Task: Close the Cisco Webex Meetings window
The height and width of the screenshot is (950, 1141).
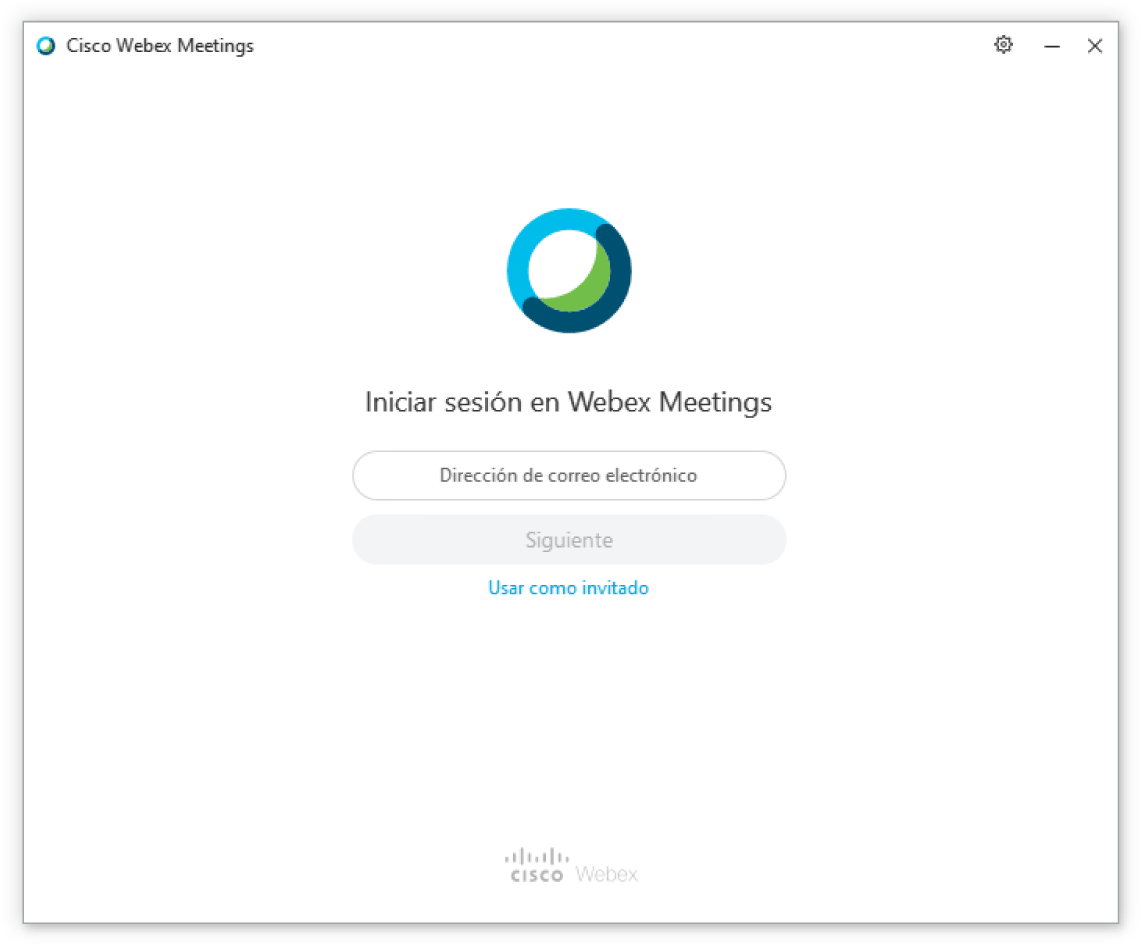Action: [x=1094, y=46]
